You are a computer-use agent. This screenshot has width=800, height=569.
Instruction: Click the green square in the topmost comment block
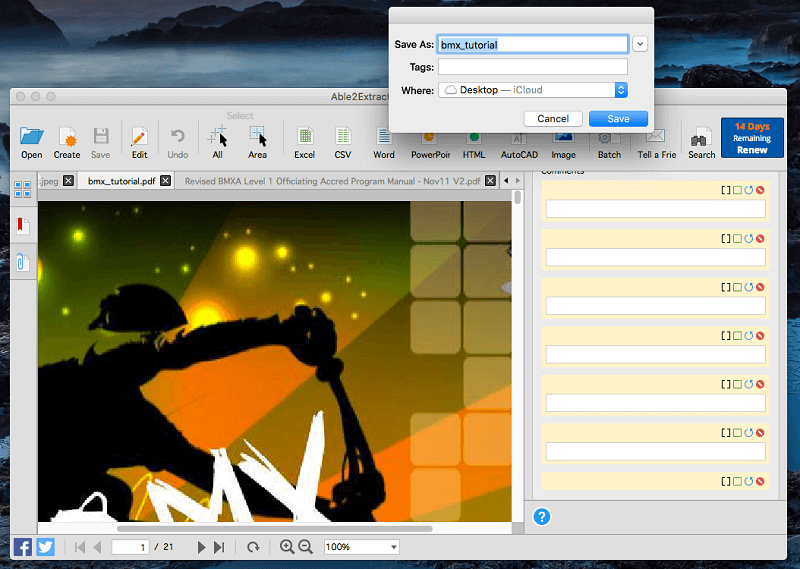(737, 190)
